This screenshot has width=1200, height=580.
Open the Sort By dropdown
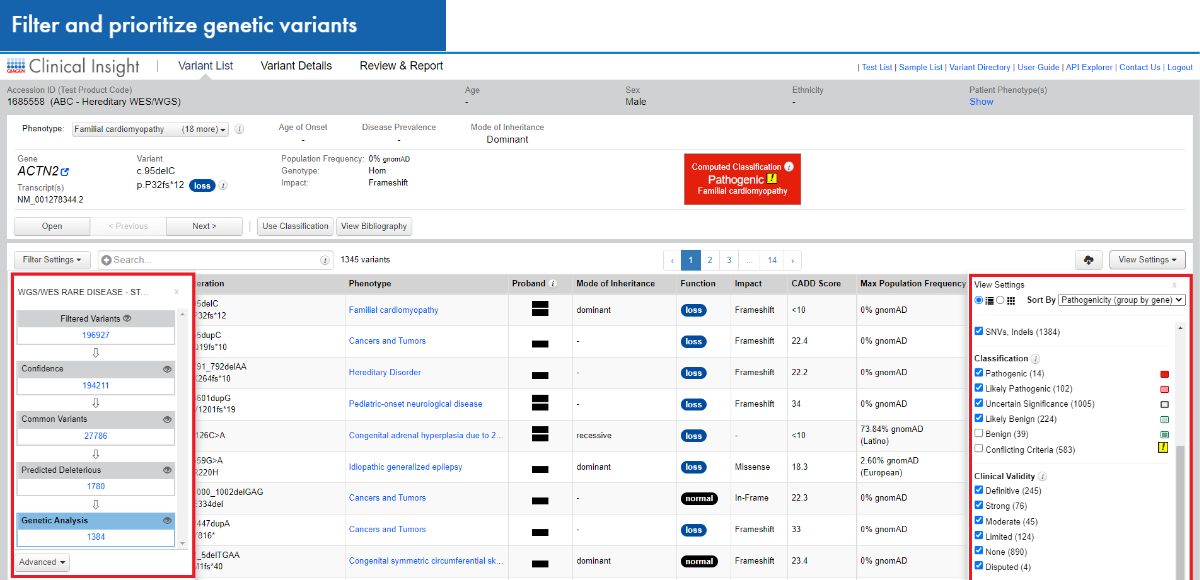(1122, 300)
